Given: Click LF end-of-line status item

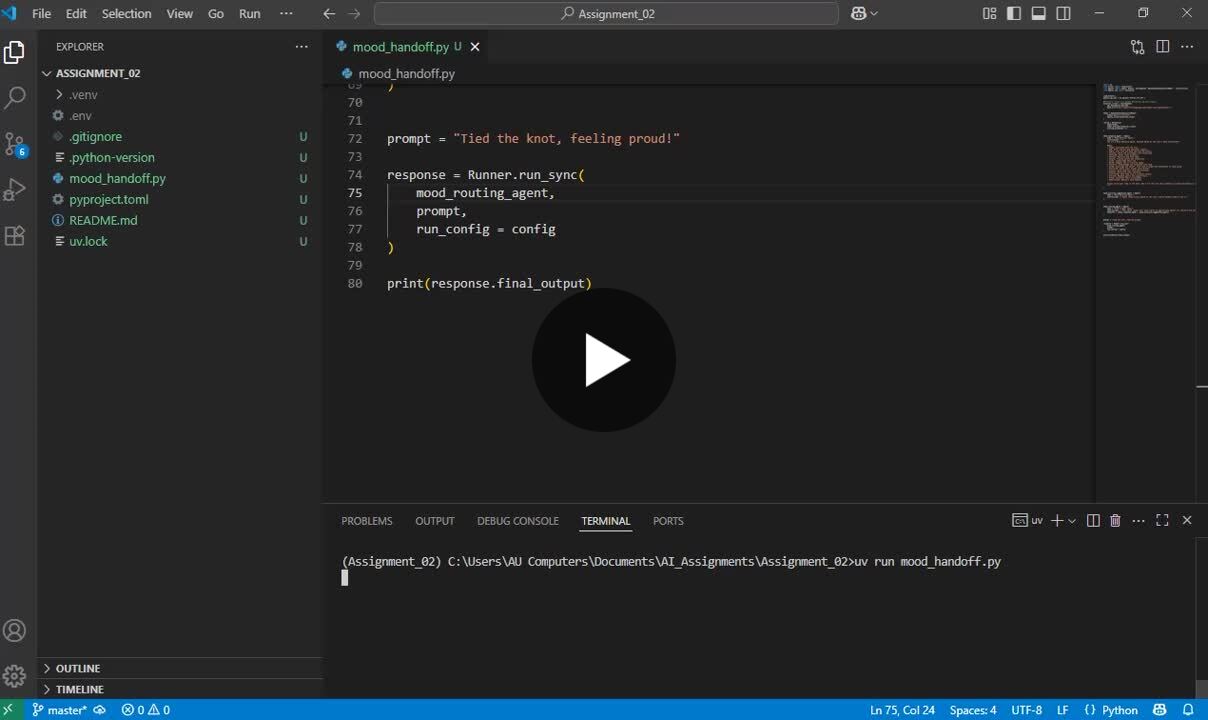Looking at the screenshot, I should pos(1064,710).
